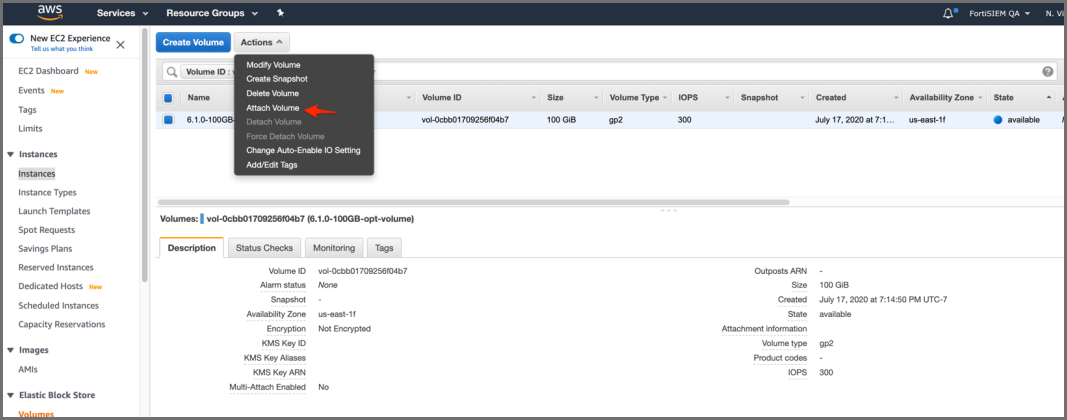Open the notifications bell icon
The width and height of the screenshot is (1067, 420).
point(949,13)
